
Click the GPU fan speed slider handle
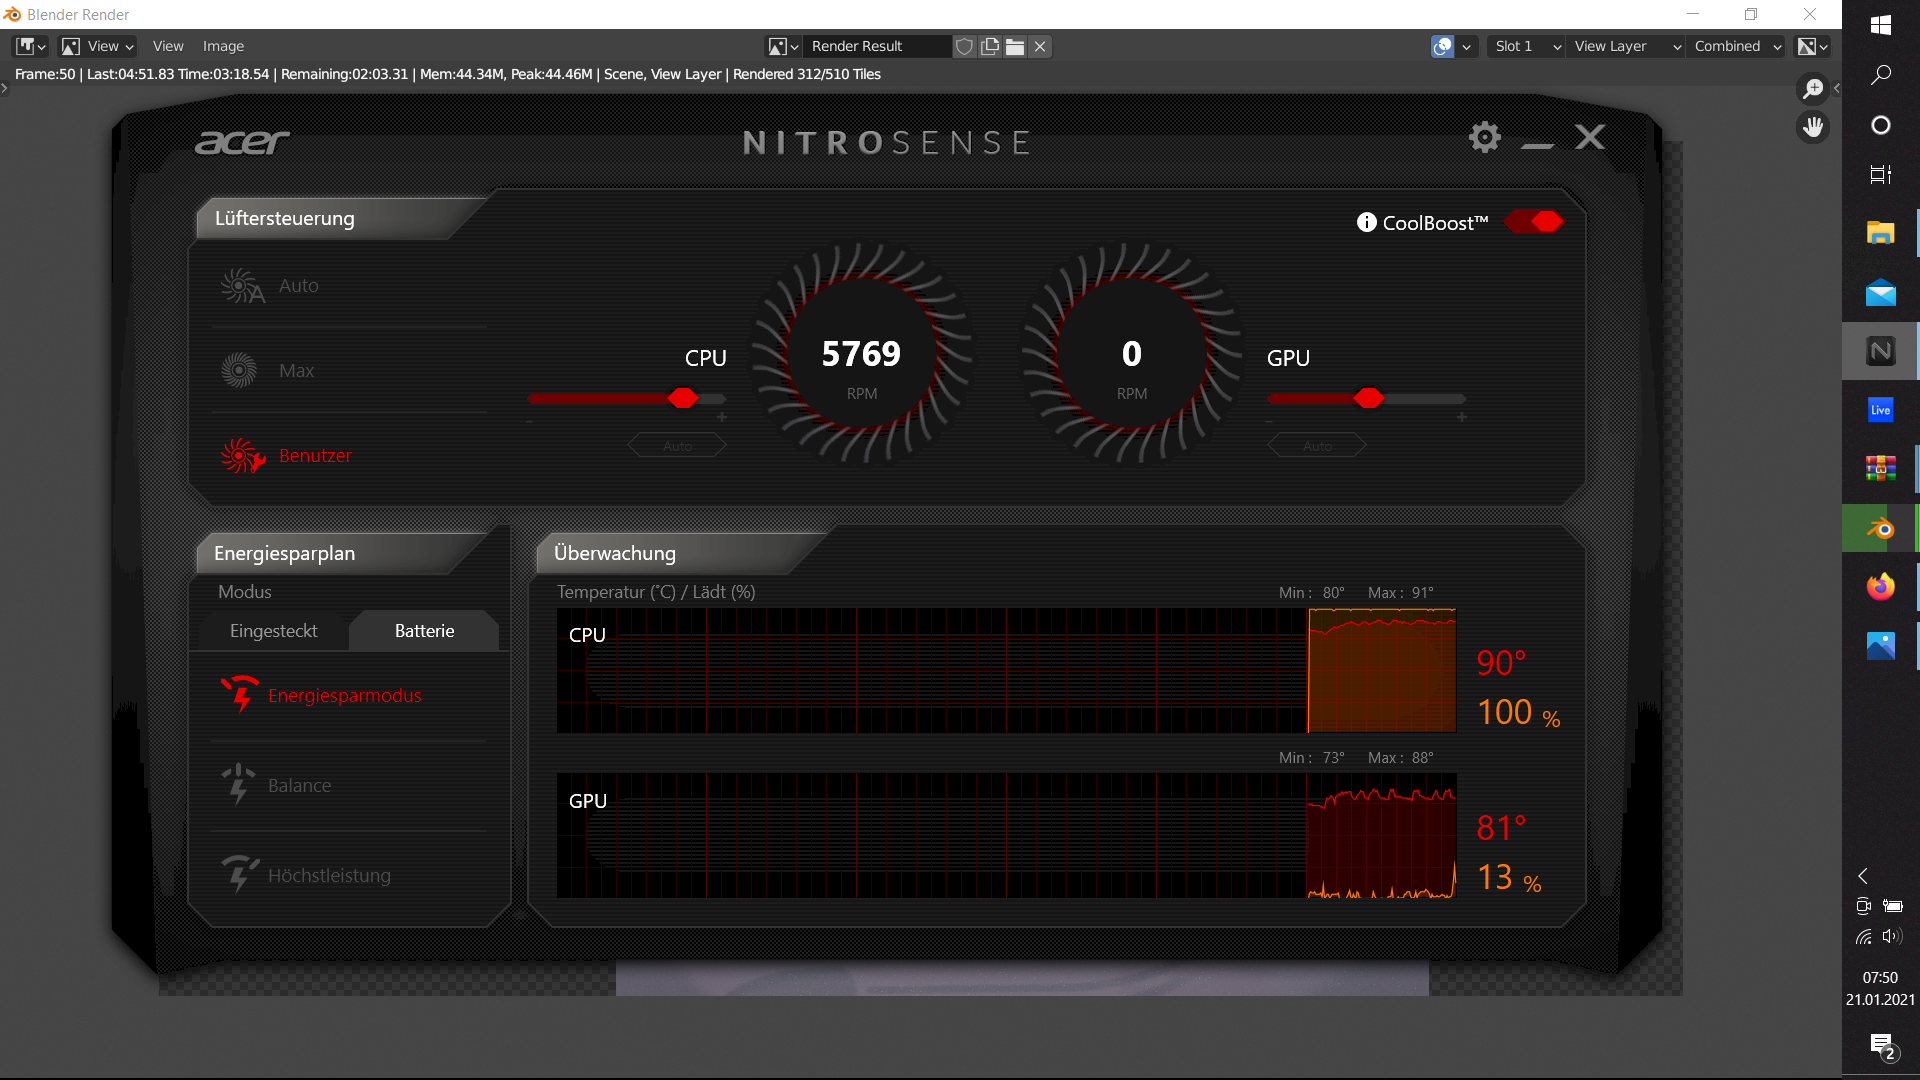(x=1369, y=398)
